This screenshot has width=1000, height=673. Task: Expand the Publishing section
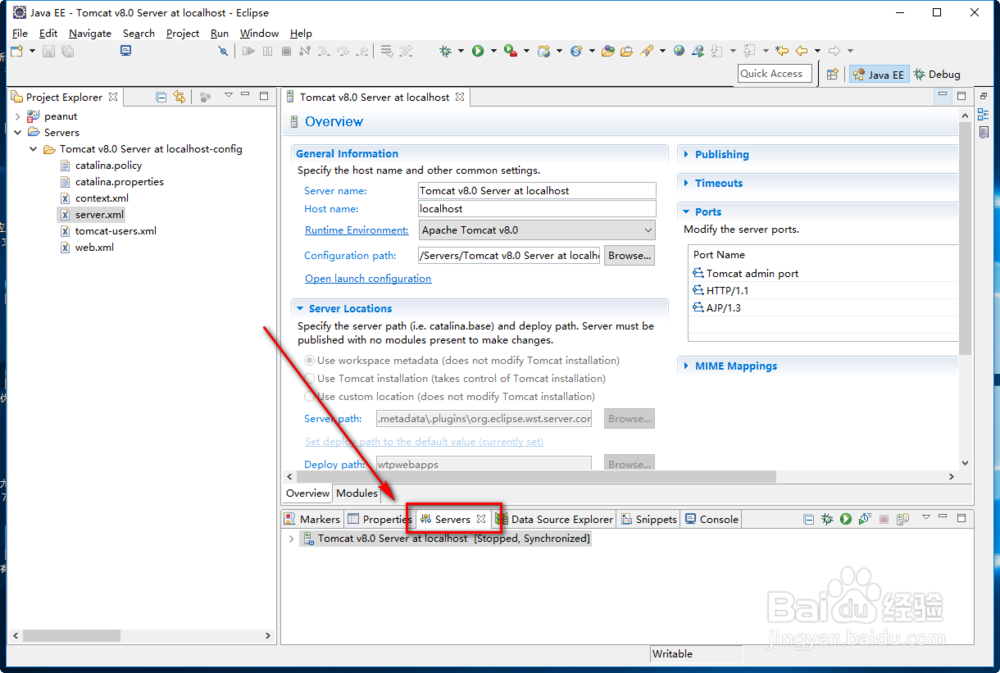686,154
